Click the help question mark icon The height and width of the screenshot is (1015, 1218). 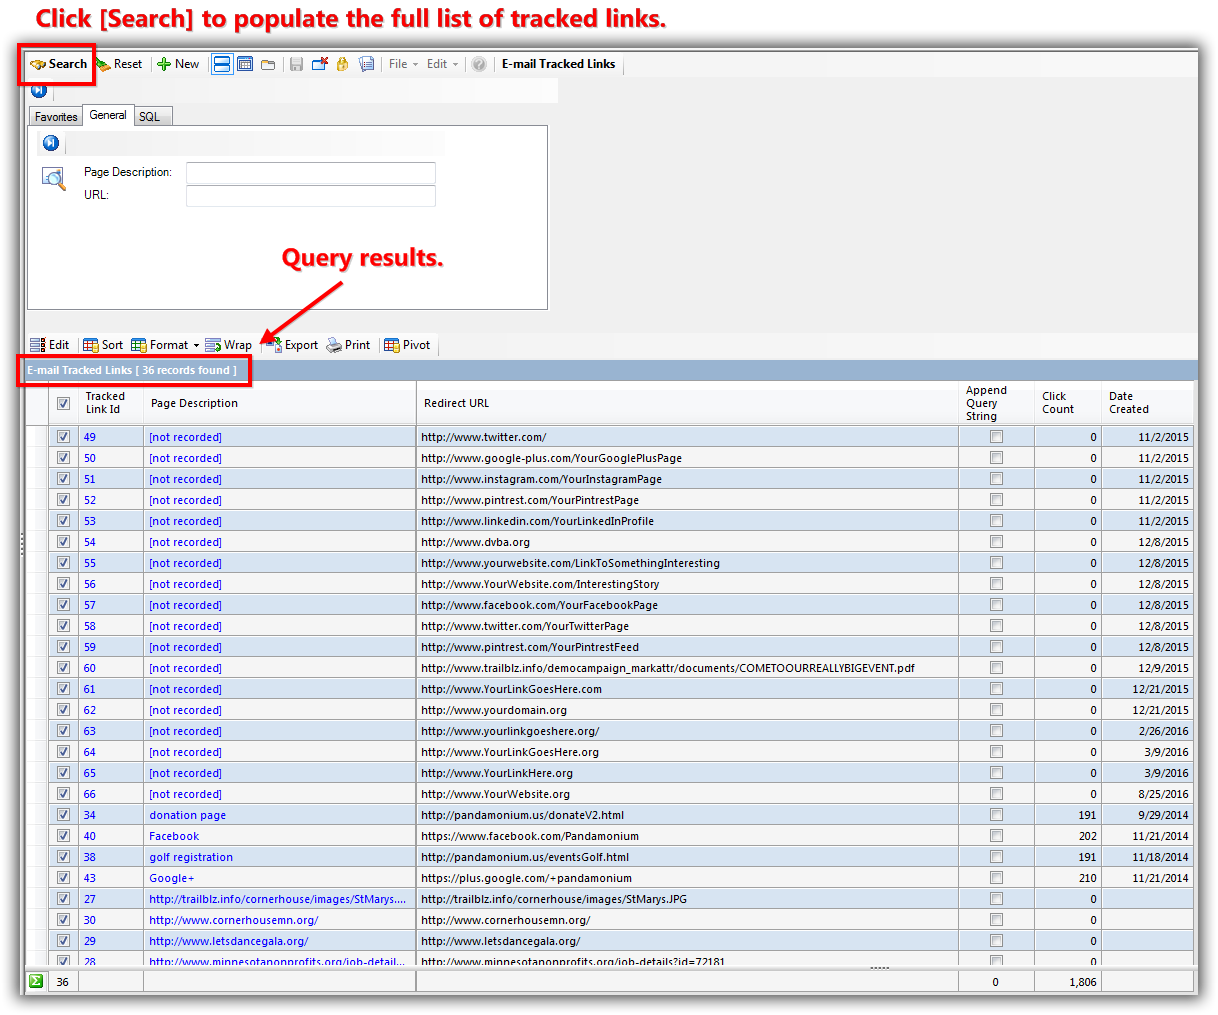(479, 64)
